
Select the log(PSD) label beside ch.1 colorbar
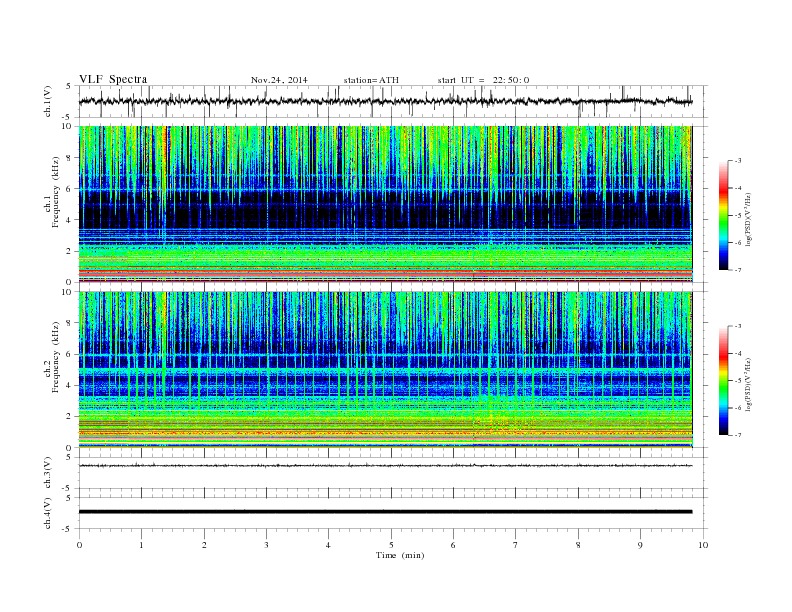click(749, 218)
